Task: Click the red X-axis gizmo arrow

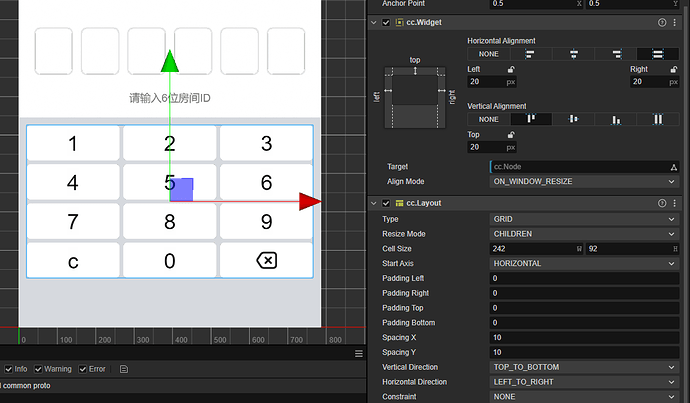Action: click(310, 202)
